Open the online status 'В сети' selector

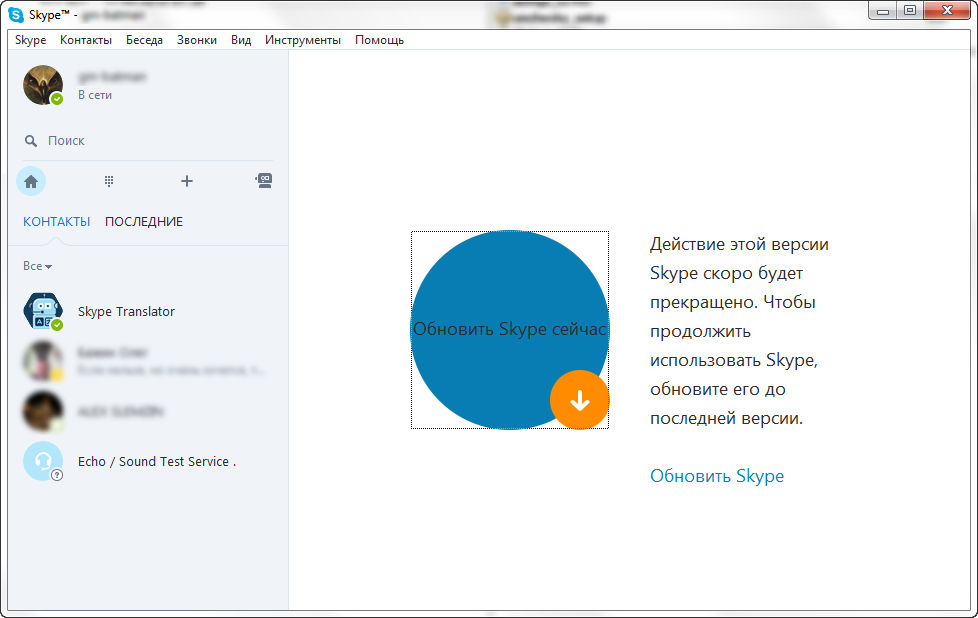click(95, 95)
